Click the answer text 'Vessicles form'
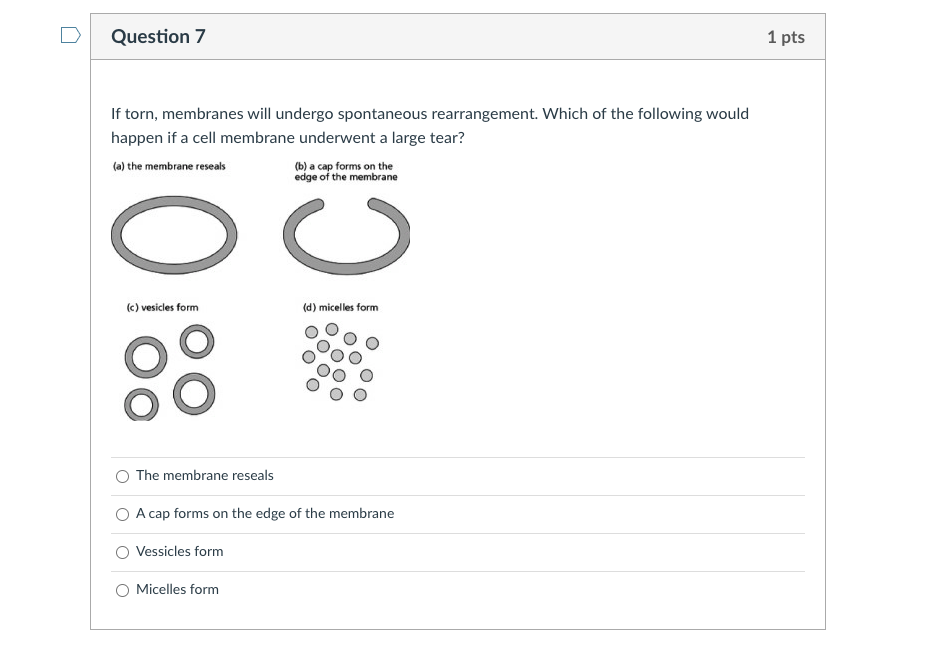This screenshot has height=666, width=925. coord(180,552)
